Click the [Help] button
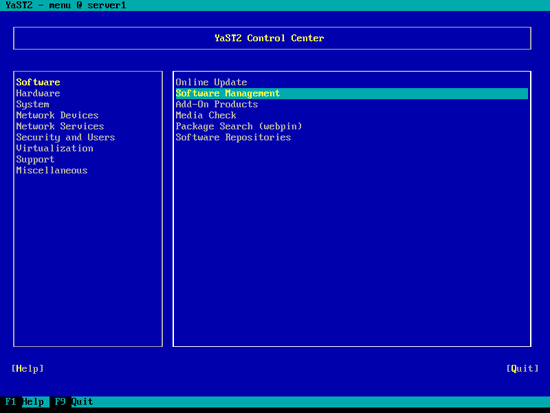550x413 pixels. point(27,368)
